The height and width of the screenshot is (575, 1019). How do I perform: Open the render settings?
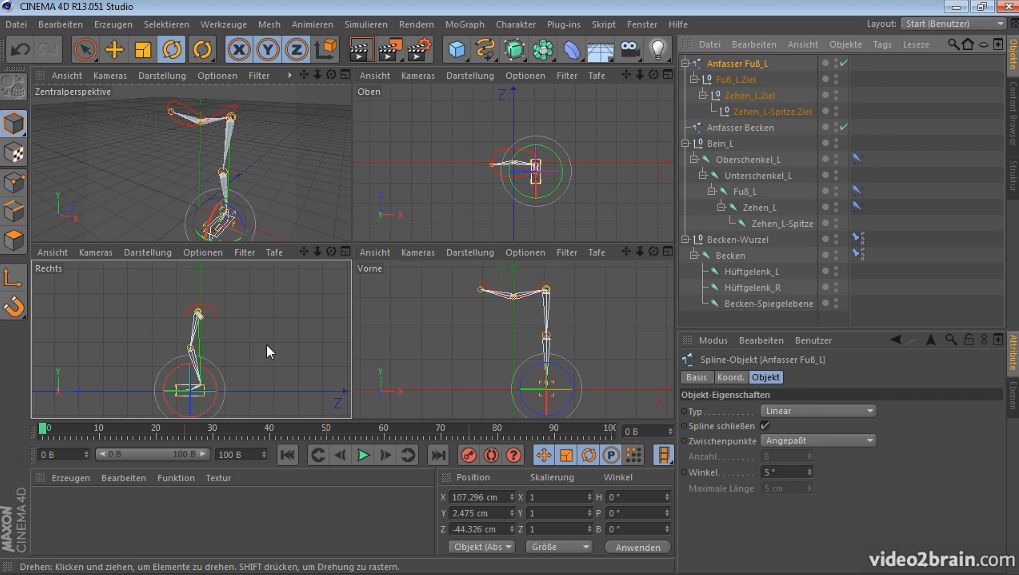click(x=419, y=49)
